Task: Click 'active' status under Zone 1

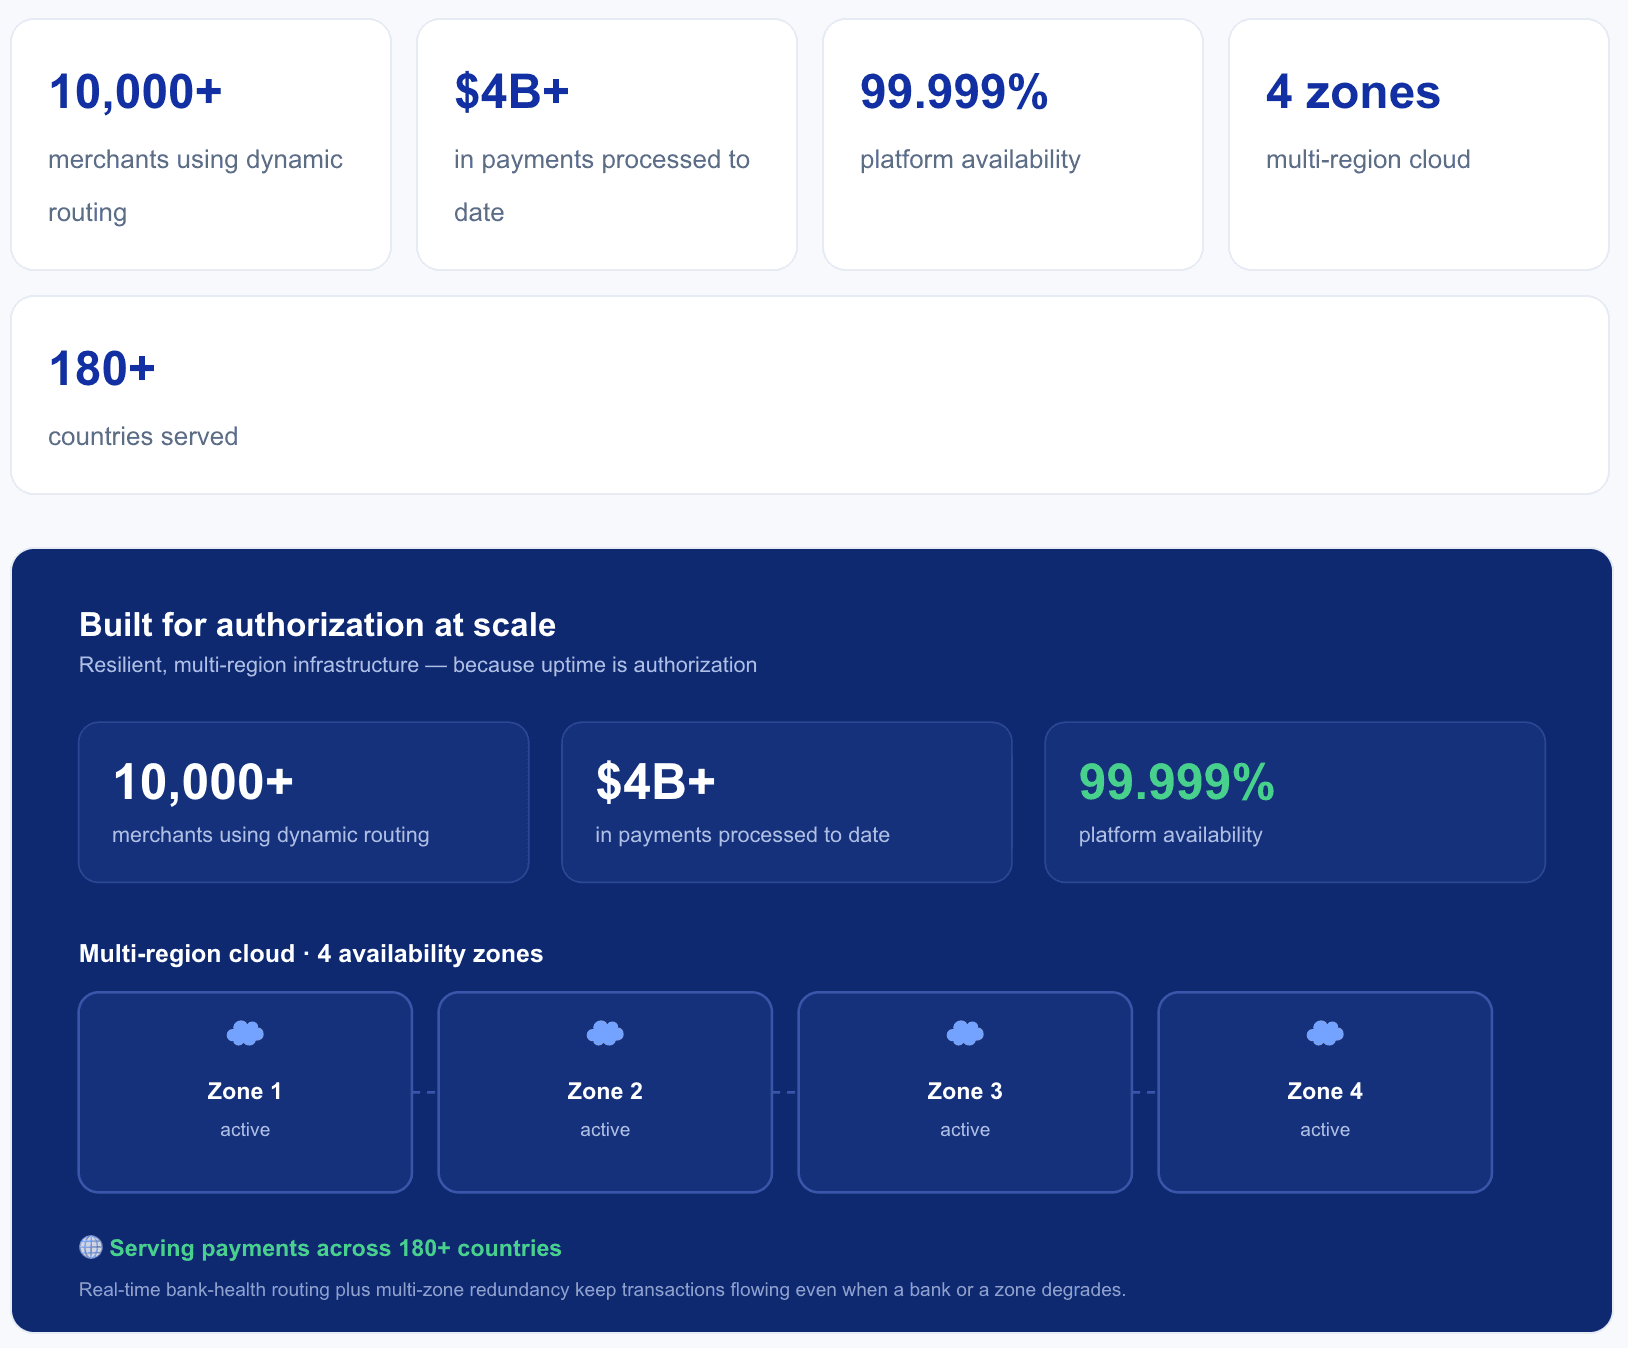Action: pyautogui.click(x=245, y=1130)
